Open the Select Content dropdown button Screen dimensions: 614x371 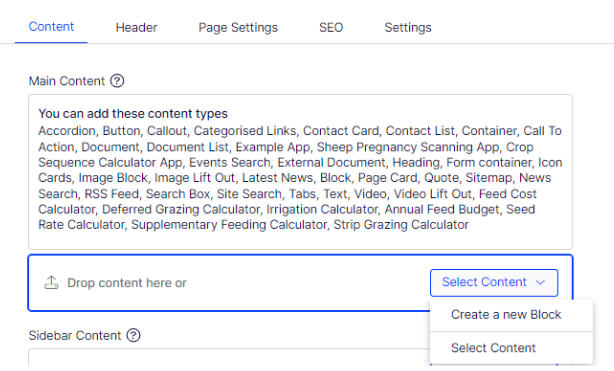494,282
